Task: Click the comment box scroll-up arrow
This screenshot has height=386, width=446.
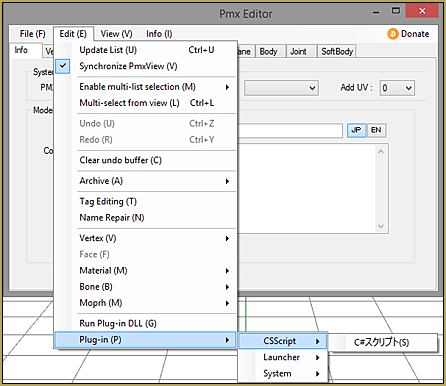Action: pyautogui.click(x=381, y=152)
